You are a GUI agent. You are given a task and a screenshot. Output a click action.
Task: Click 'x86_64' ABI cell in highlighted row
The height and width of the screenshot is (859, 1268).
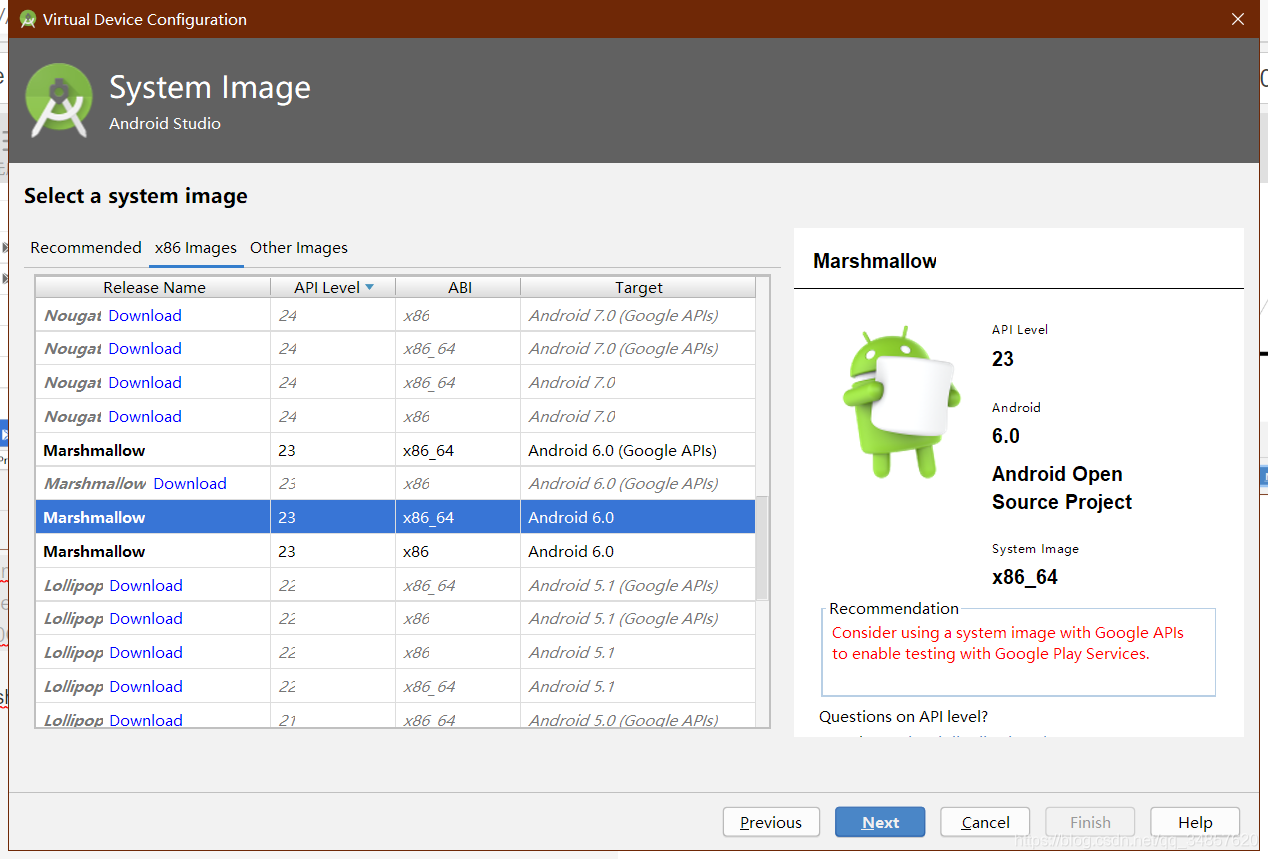point(458,518)
